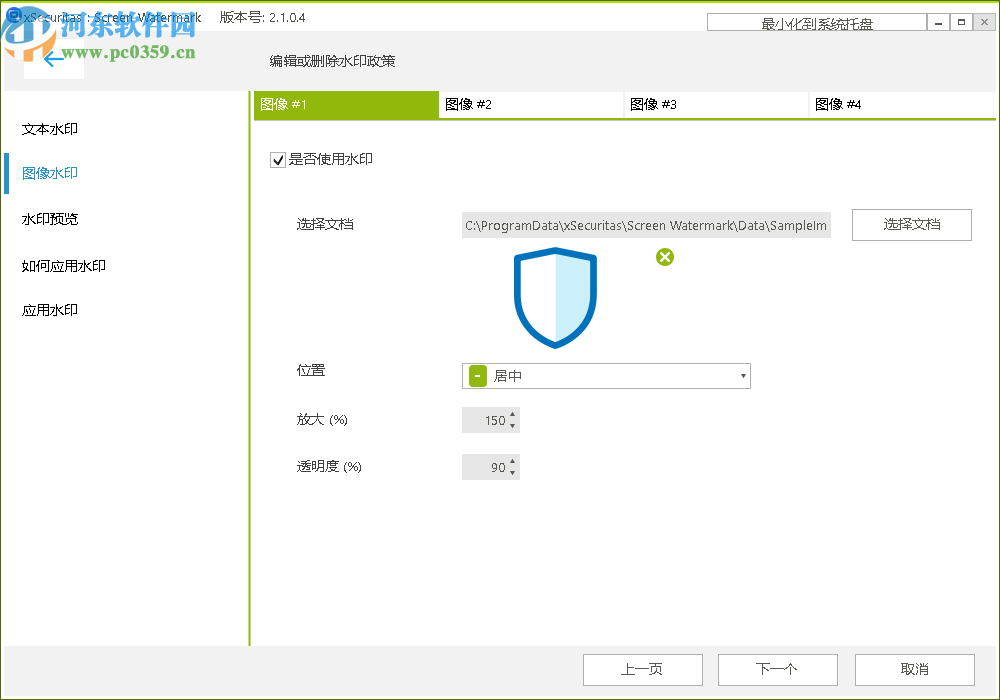Increase the 放大 percentage value
1000x700 pixels.
click(513, 415)
